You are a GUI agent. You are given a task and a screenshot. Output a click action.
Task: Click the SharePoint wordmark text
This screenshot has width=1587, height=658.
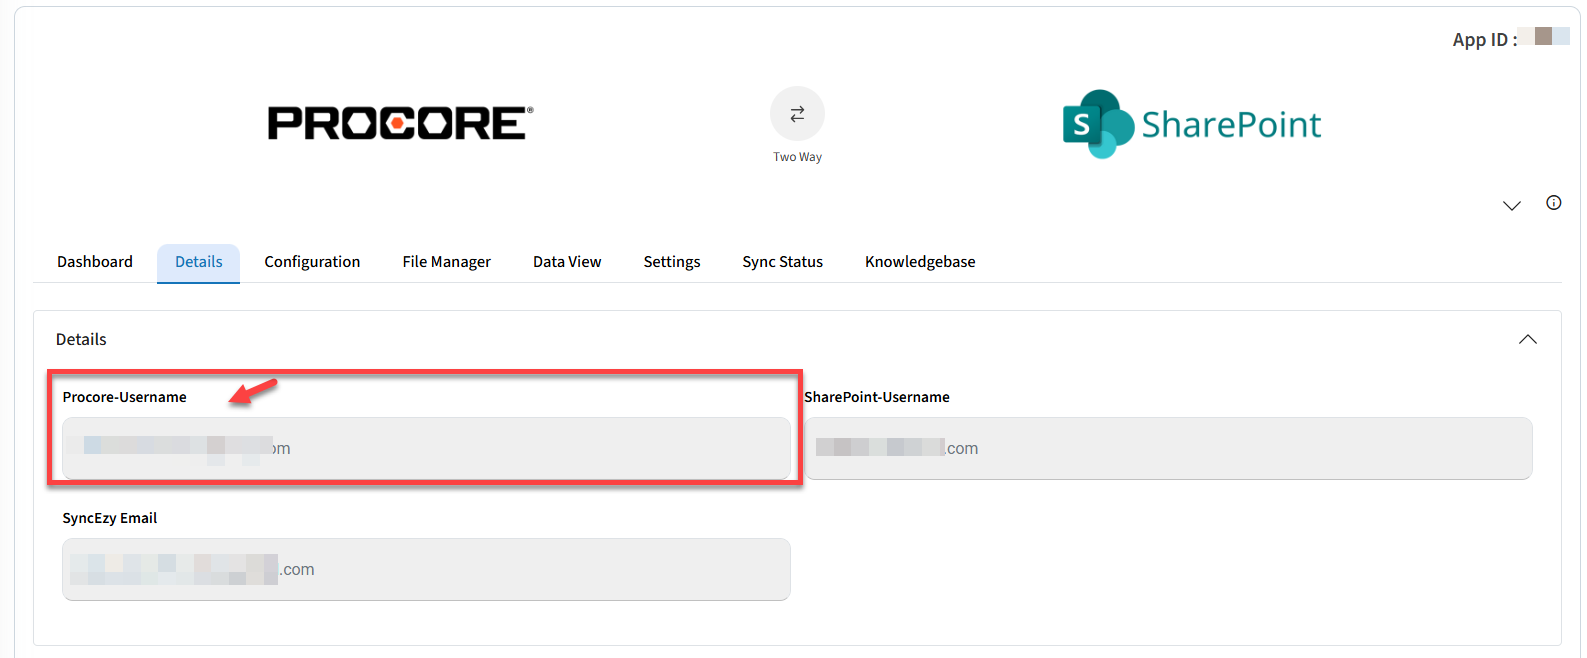(x=1231, y=125)
